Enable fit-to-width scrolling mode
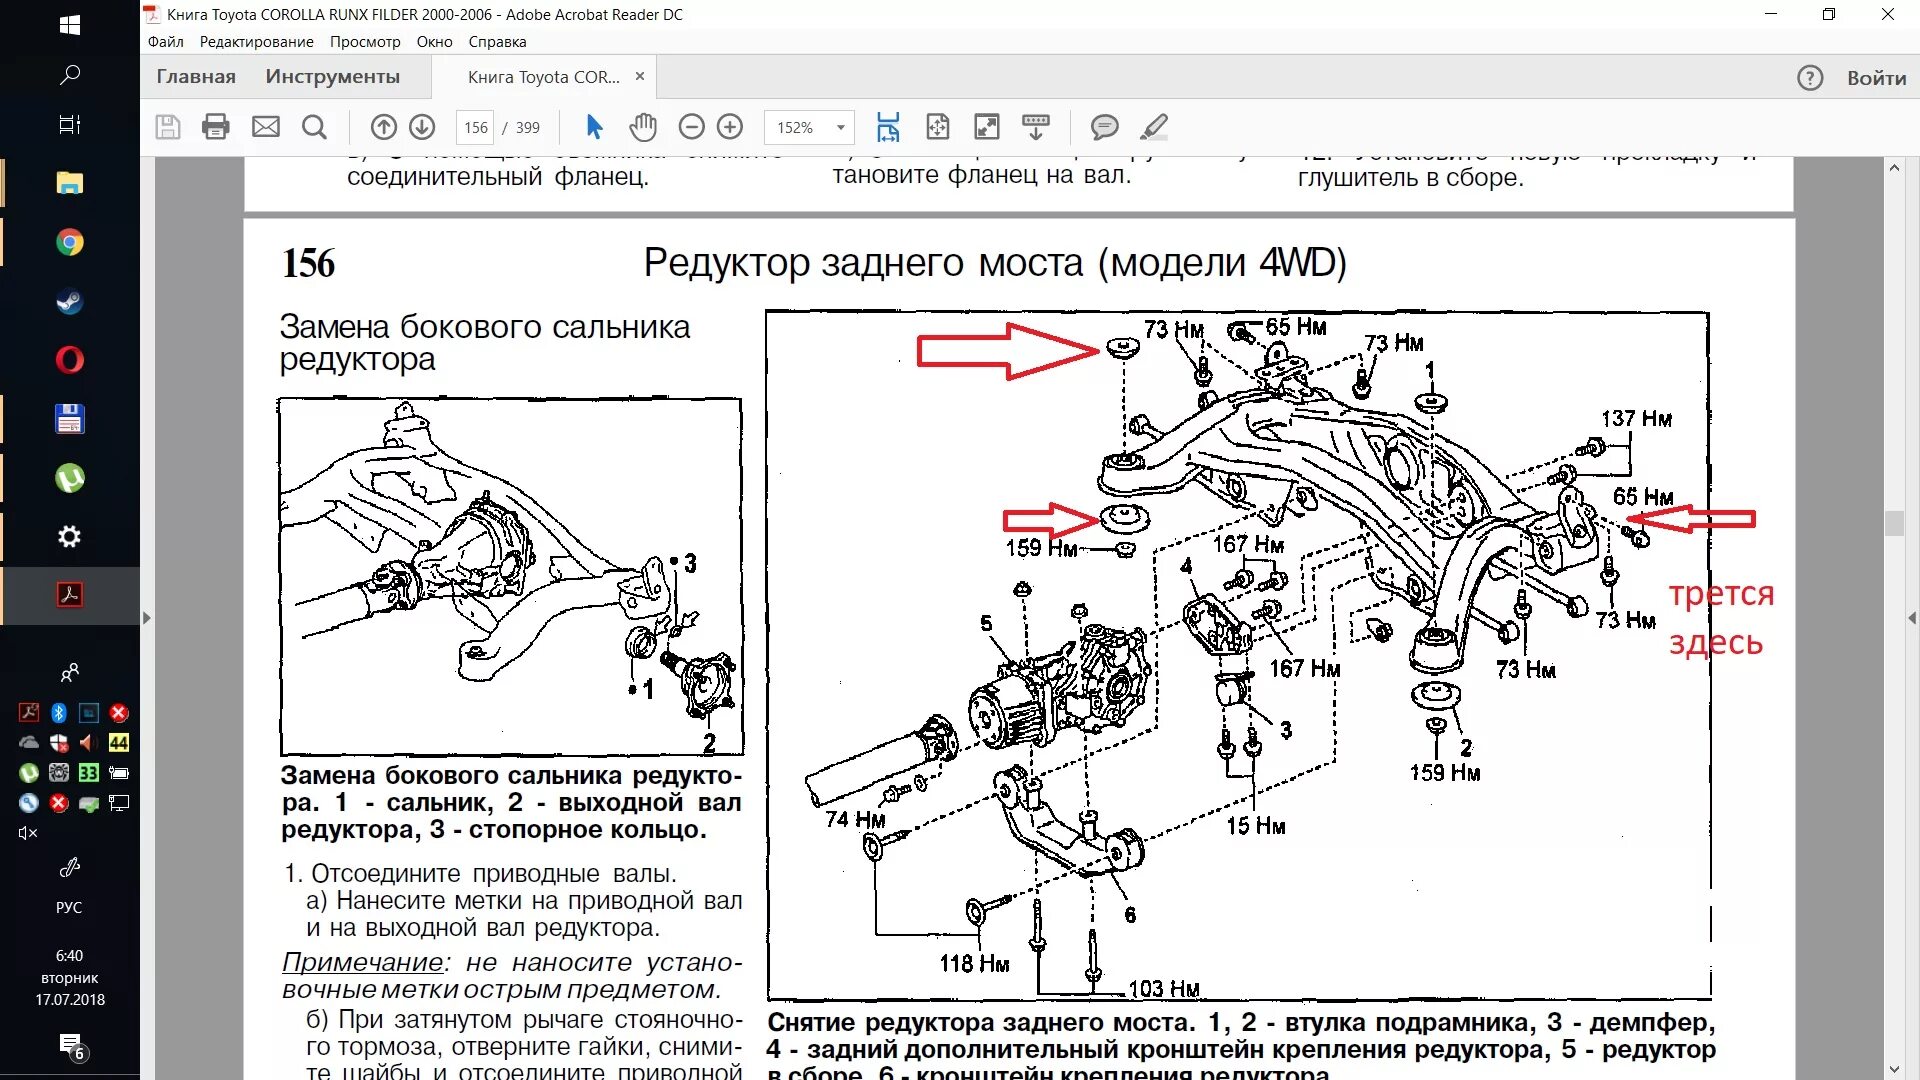The width and height of the screenshot is (1920, 1080). [888, 127]
